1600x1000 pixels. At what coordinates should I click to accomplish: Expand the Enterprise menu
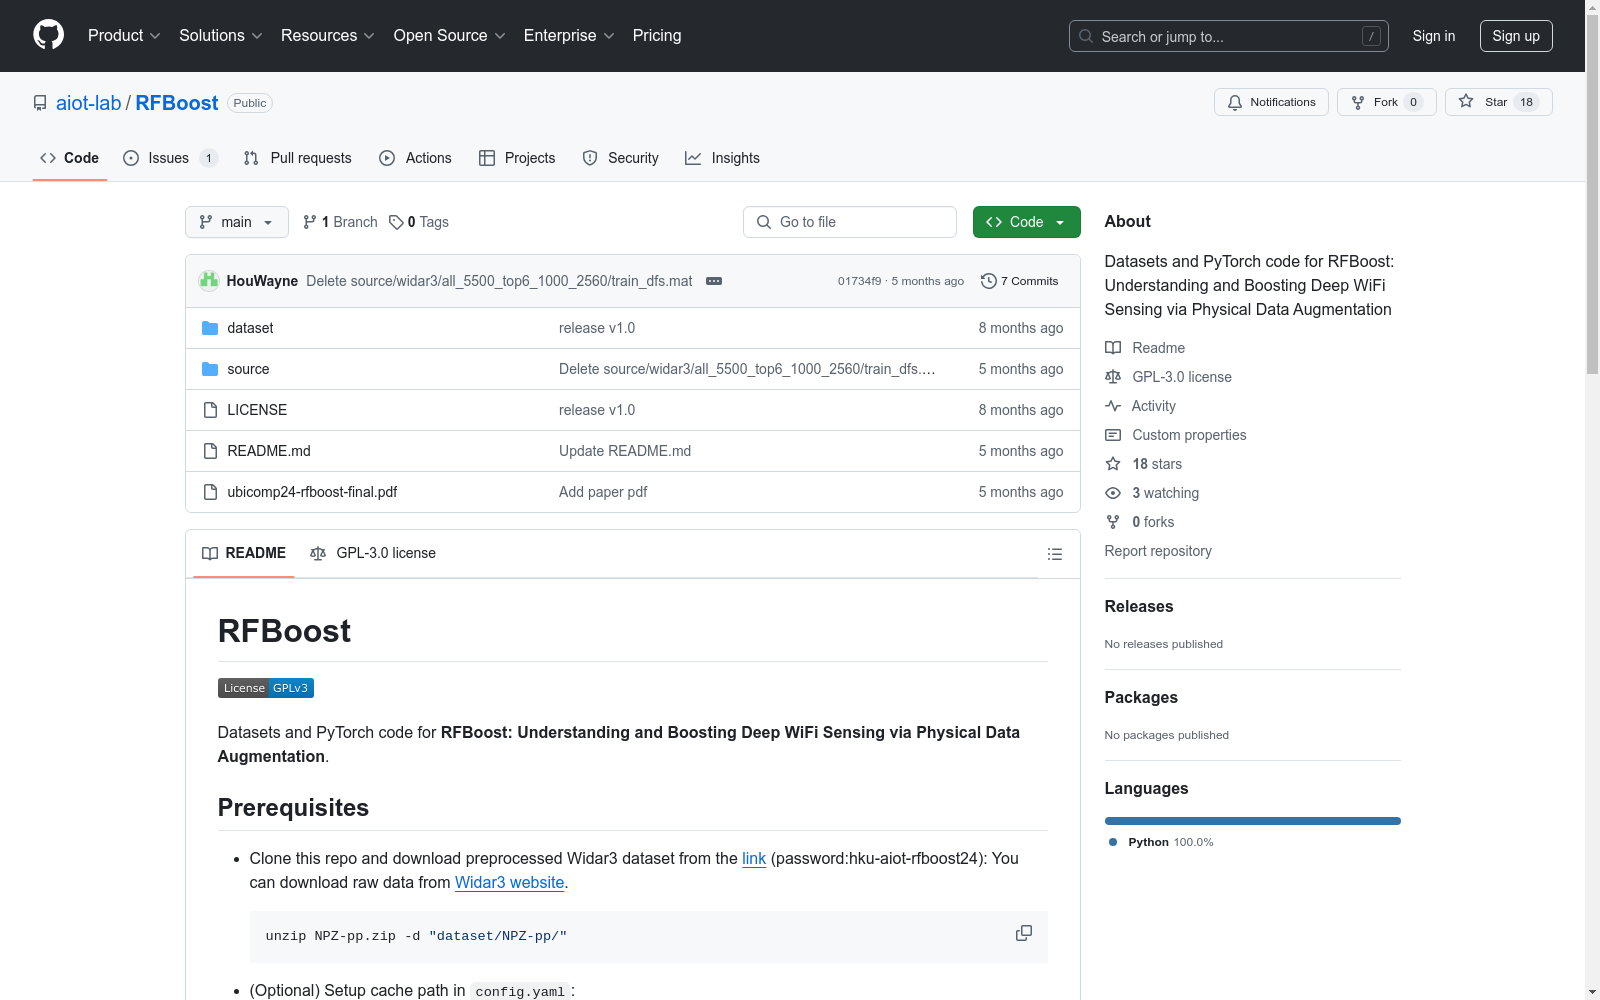pos(569,36)
